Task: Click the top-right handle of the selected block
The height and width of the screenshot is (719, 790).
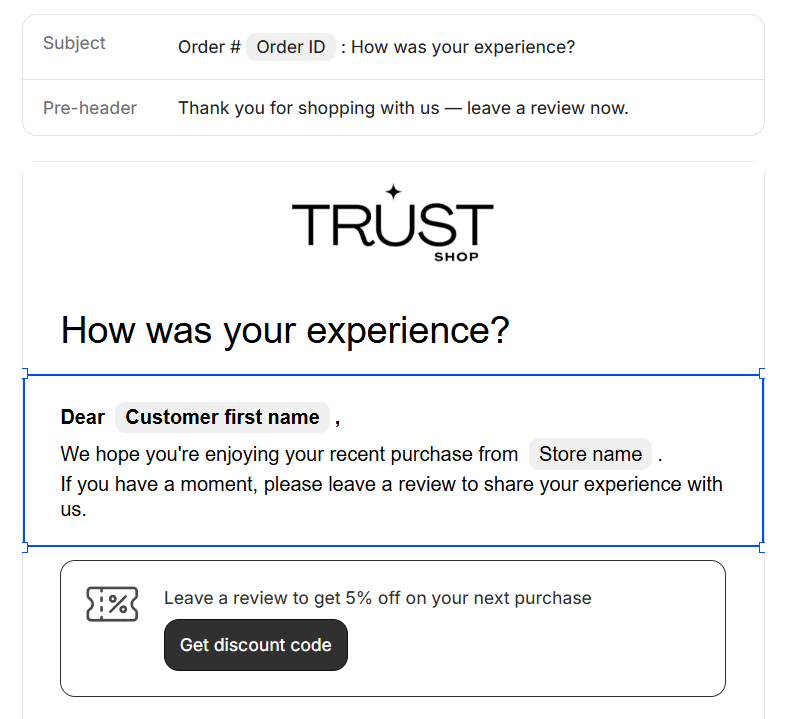Action: (763, 375)
